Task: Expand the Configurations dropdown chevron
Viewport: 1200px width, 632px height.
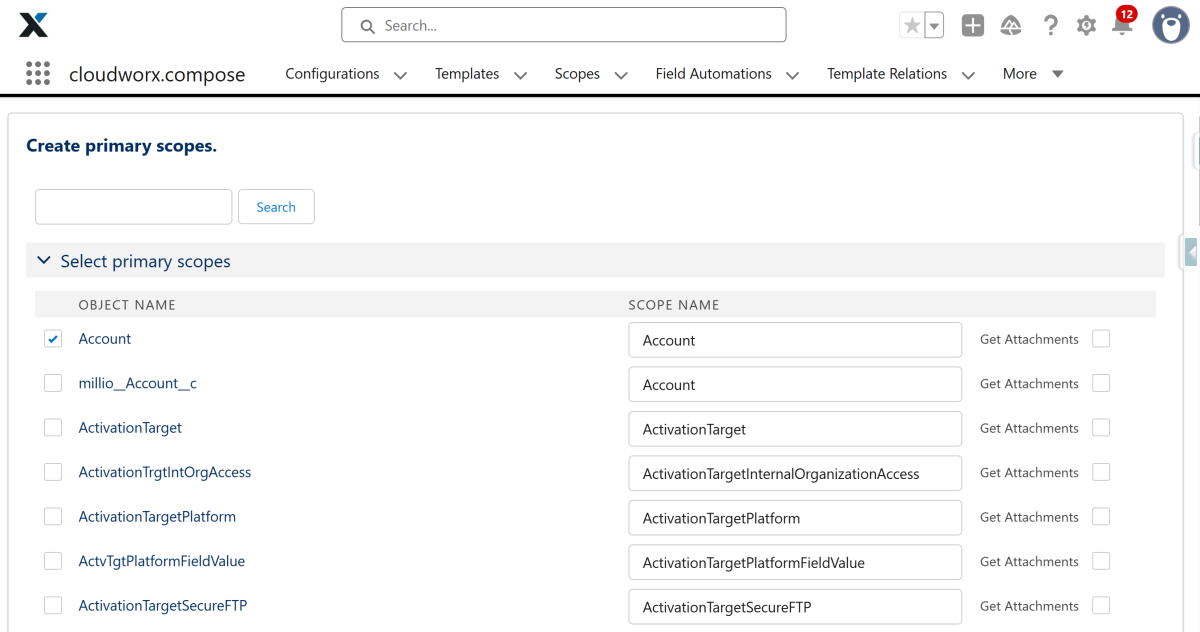Action: (400, 75)
